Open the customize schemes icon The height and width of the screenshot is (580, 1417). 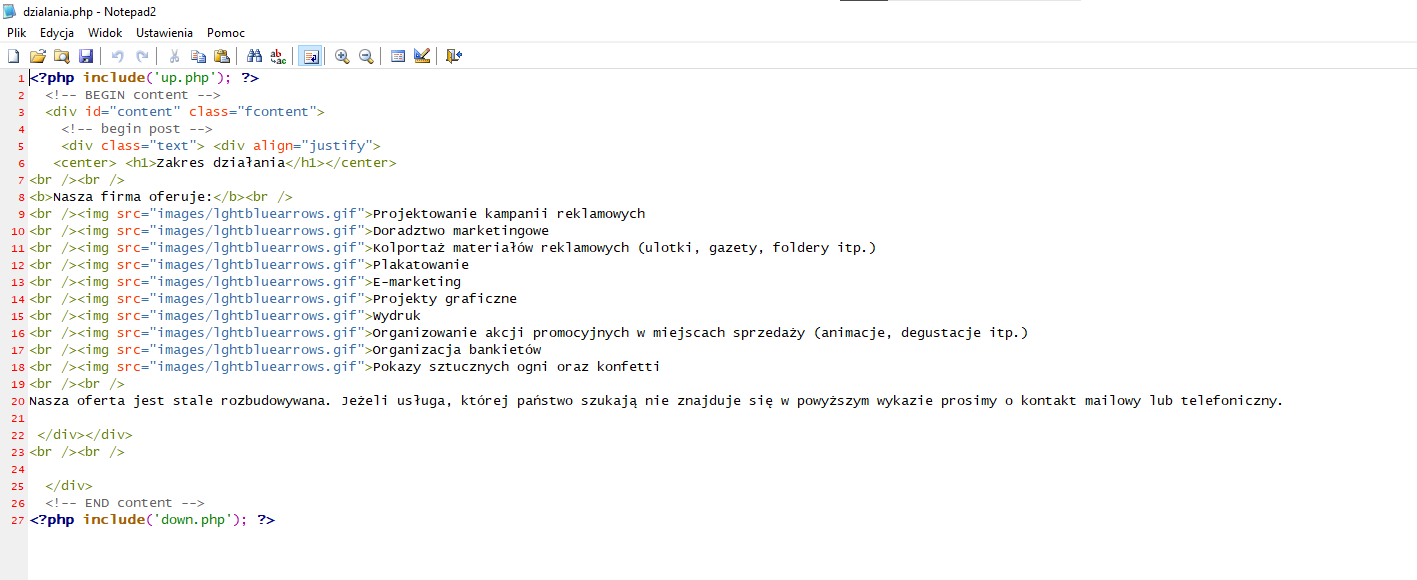coord(422,56)
